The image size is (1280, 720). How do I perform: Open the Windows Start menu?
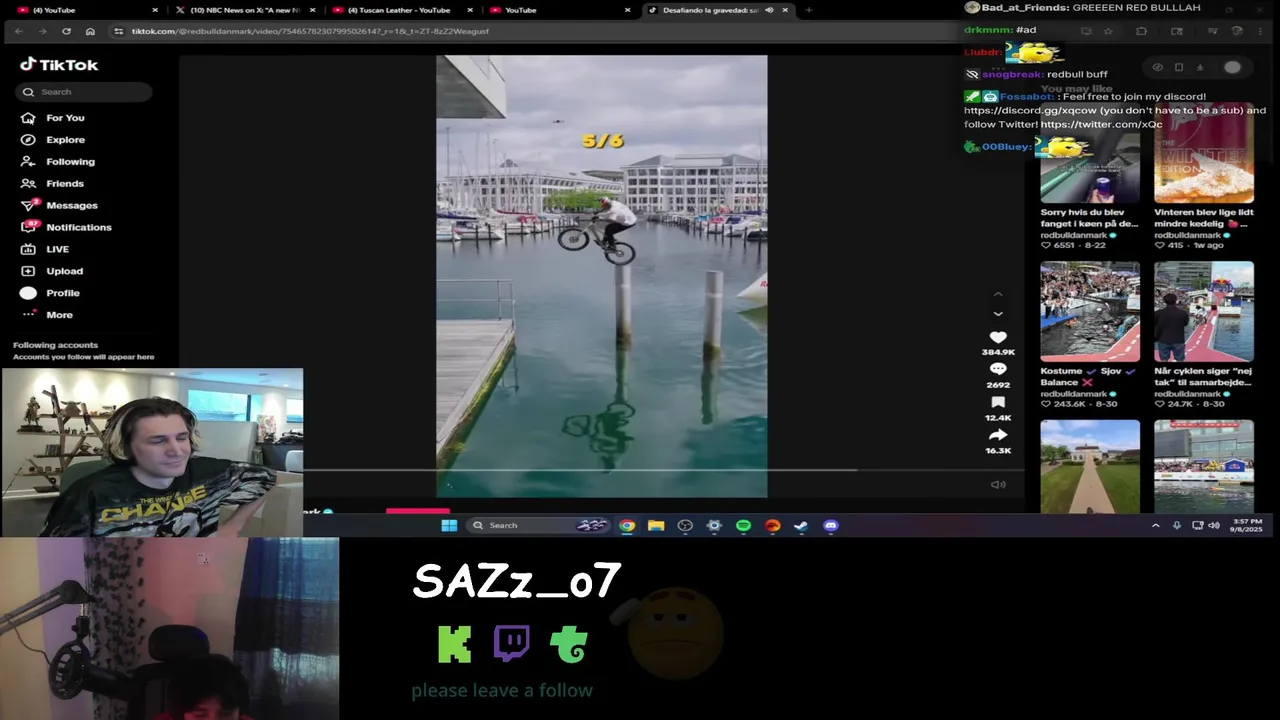tap(449, 525)
